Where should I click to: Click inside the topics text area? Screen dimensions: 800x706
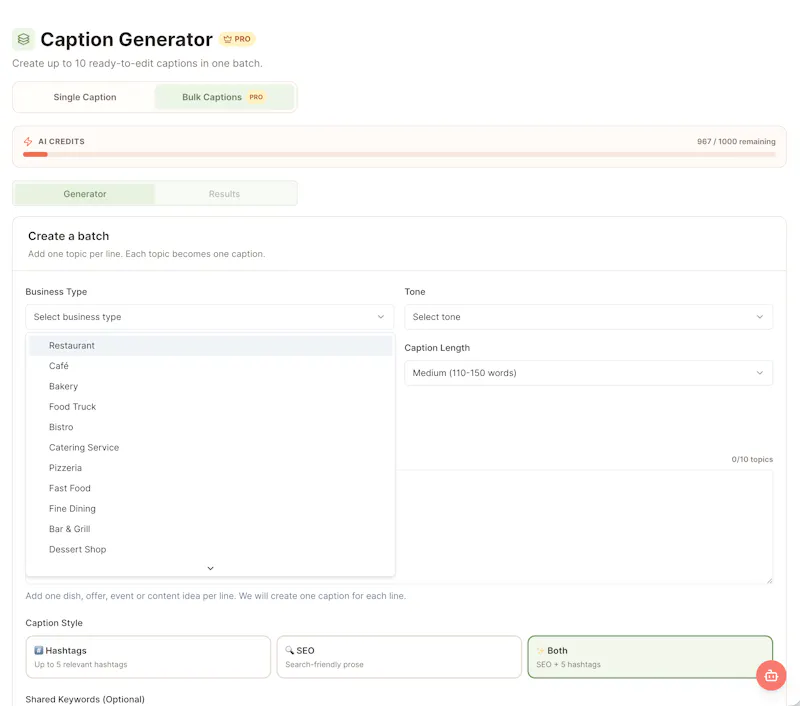click(x=584, y=527)
